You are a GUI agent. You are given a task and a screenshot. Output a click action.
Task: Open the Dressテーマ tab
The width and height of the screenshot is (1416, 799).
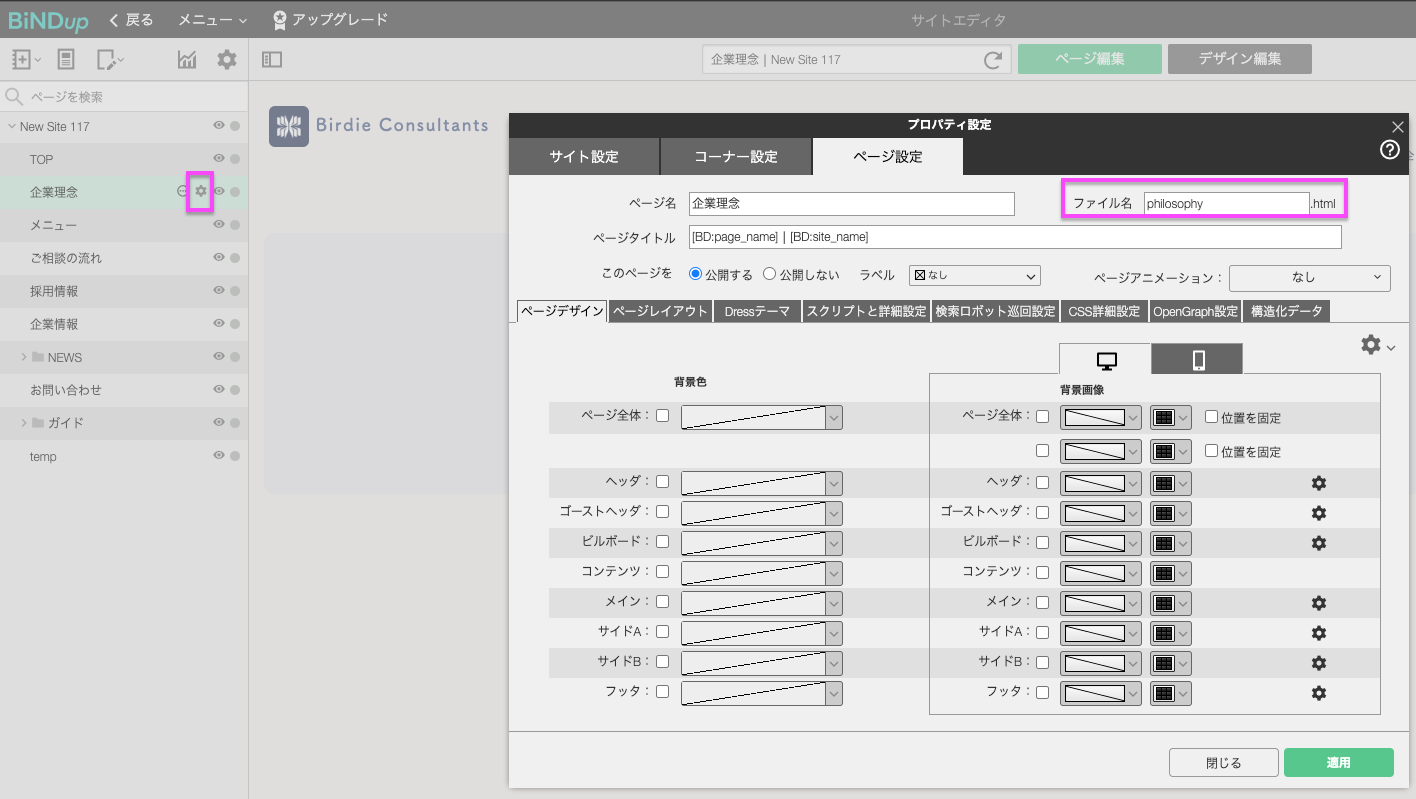click(757, 311)
